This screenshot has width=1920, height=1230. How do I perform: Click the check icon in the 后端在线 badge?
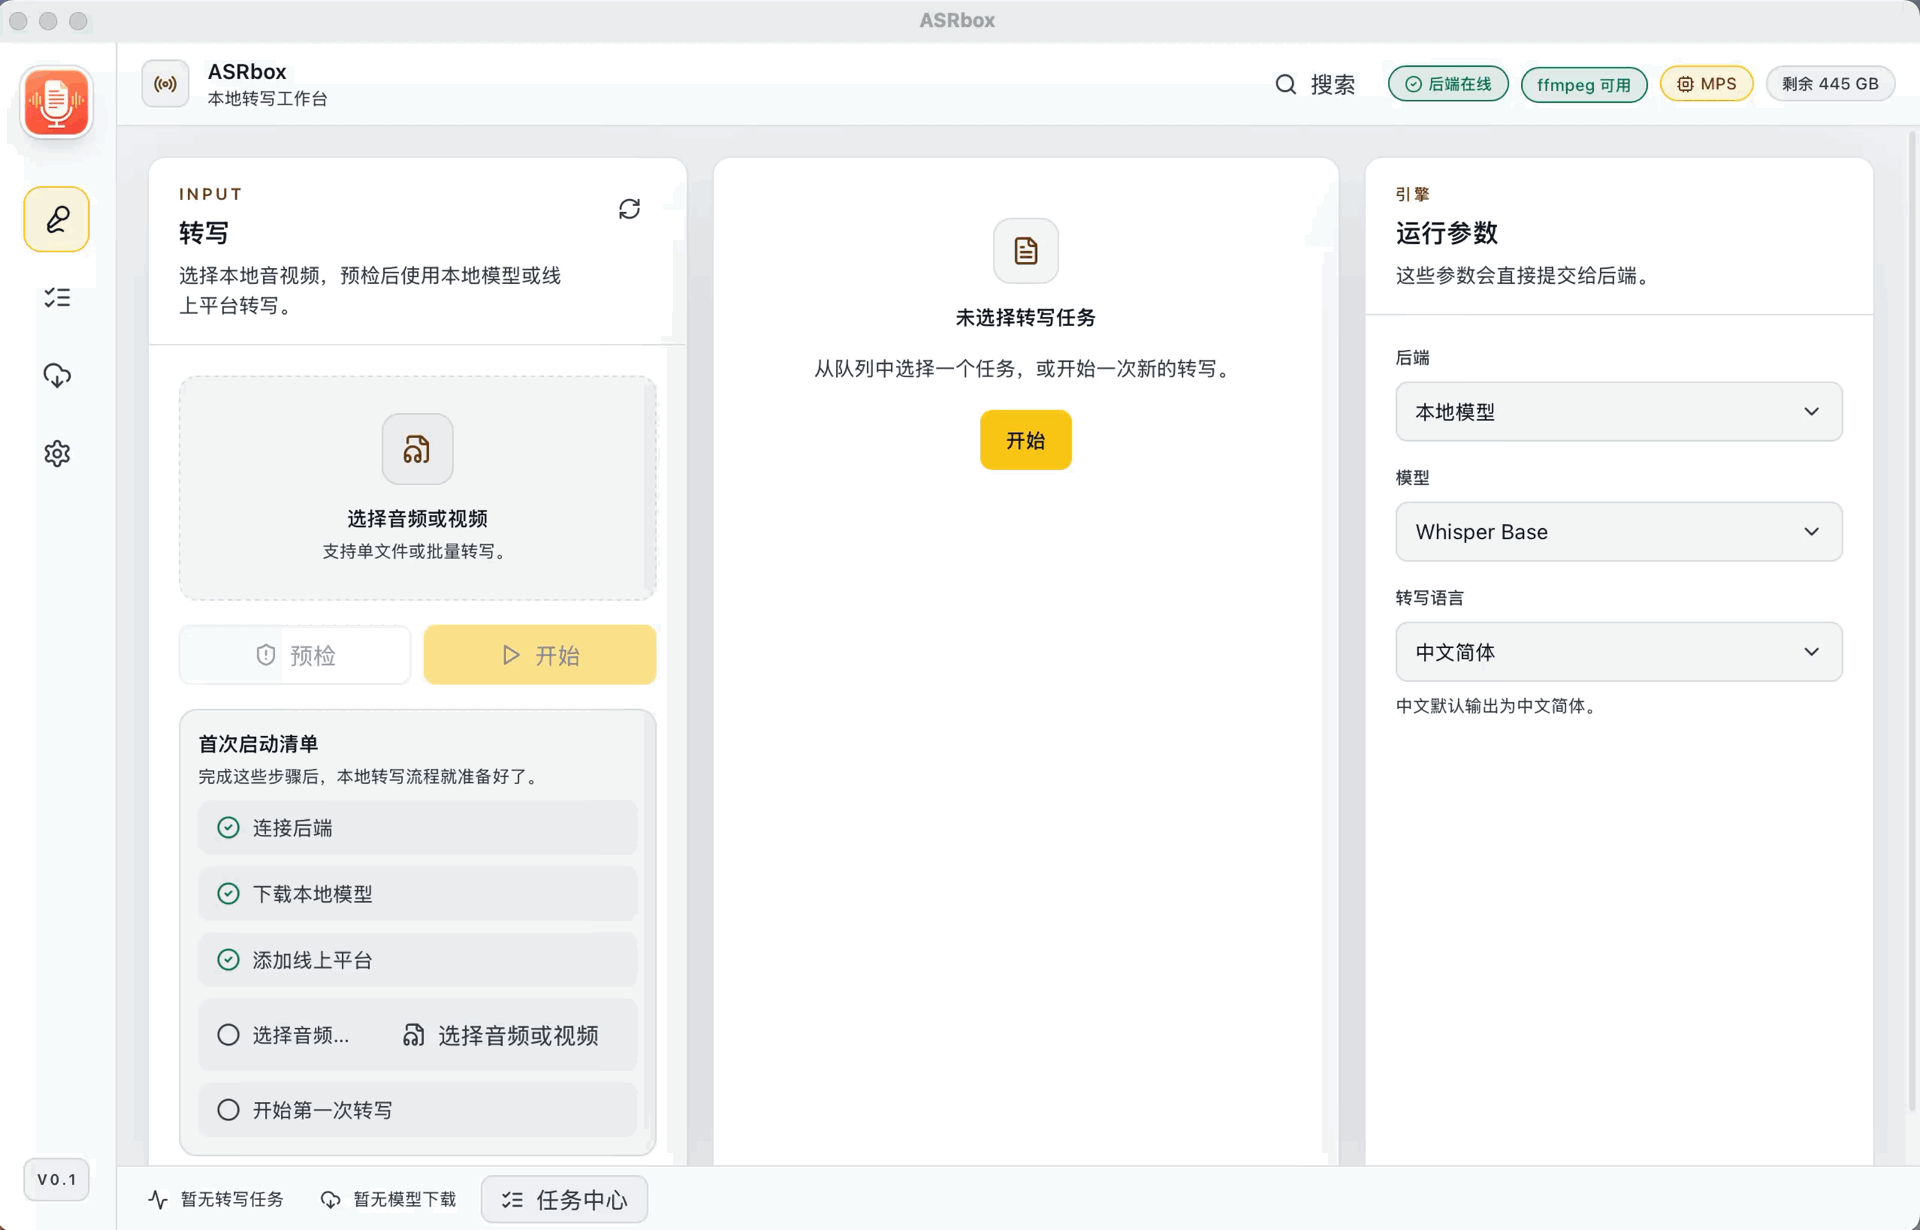(x=1413, y=84)
